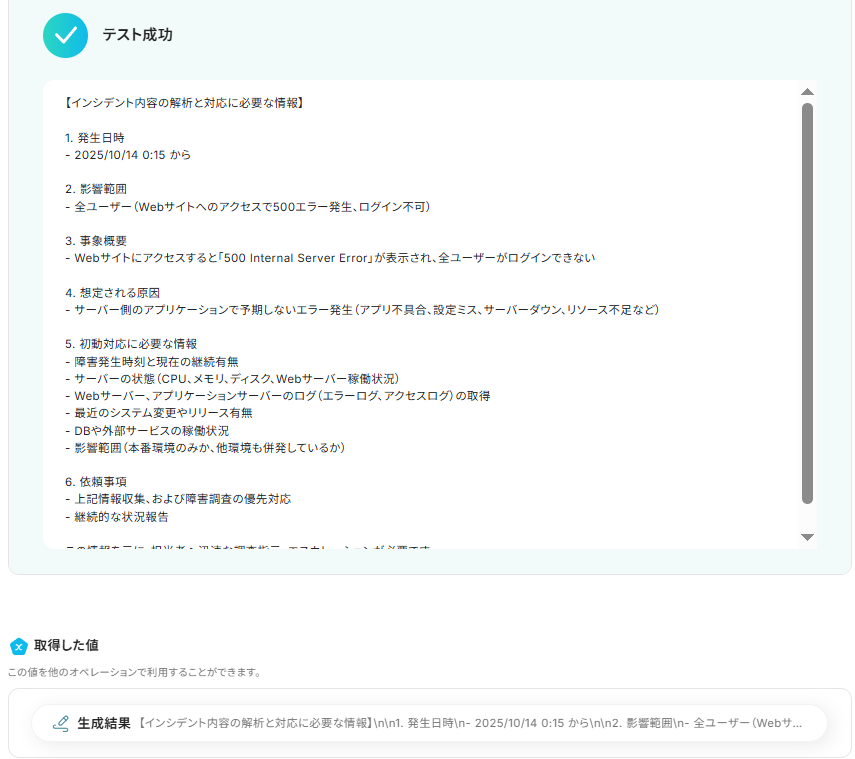Click the pen icon in 生成結果 row
This screenshot has width=855, height=759.
tap(60, 723)
